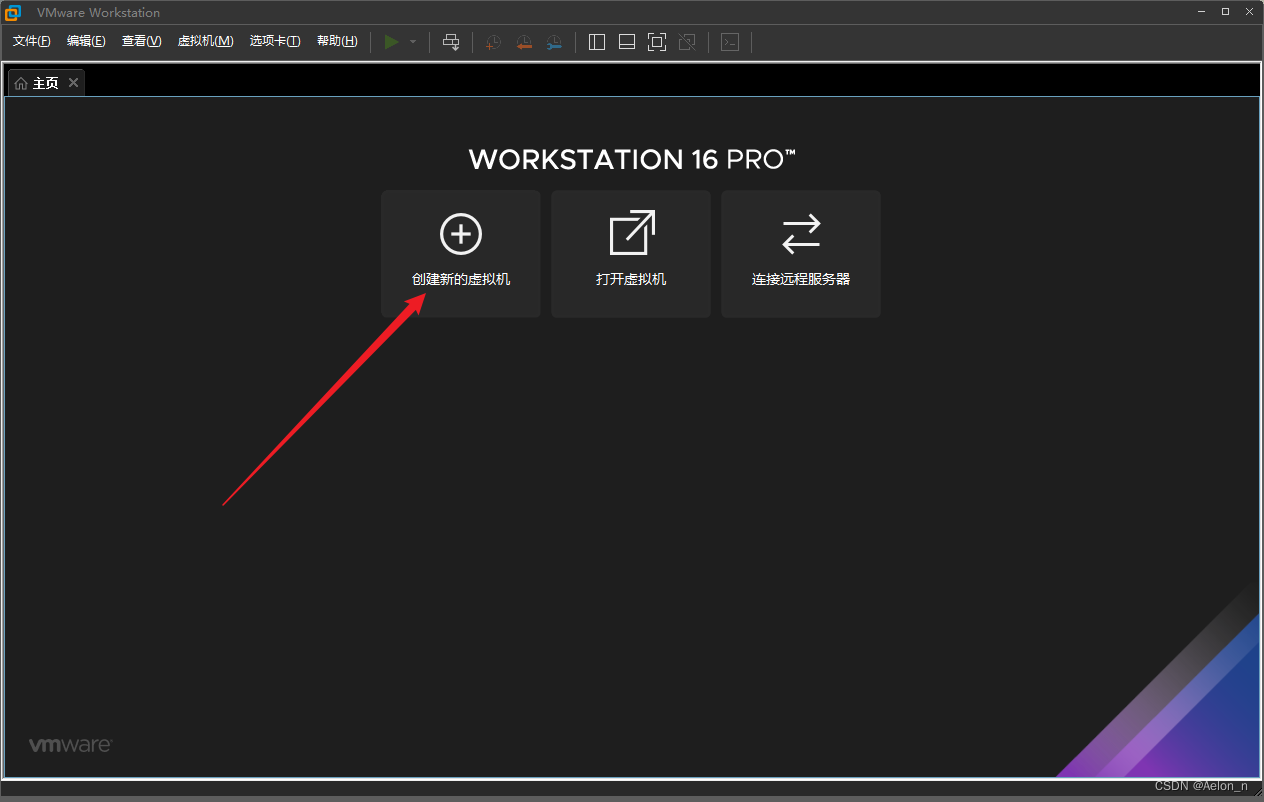Open the 文件(F) menu

tap(32, 41)
